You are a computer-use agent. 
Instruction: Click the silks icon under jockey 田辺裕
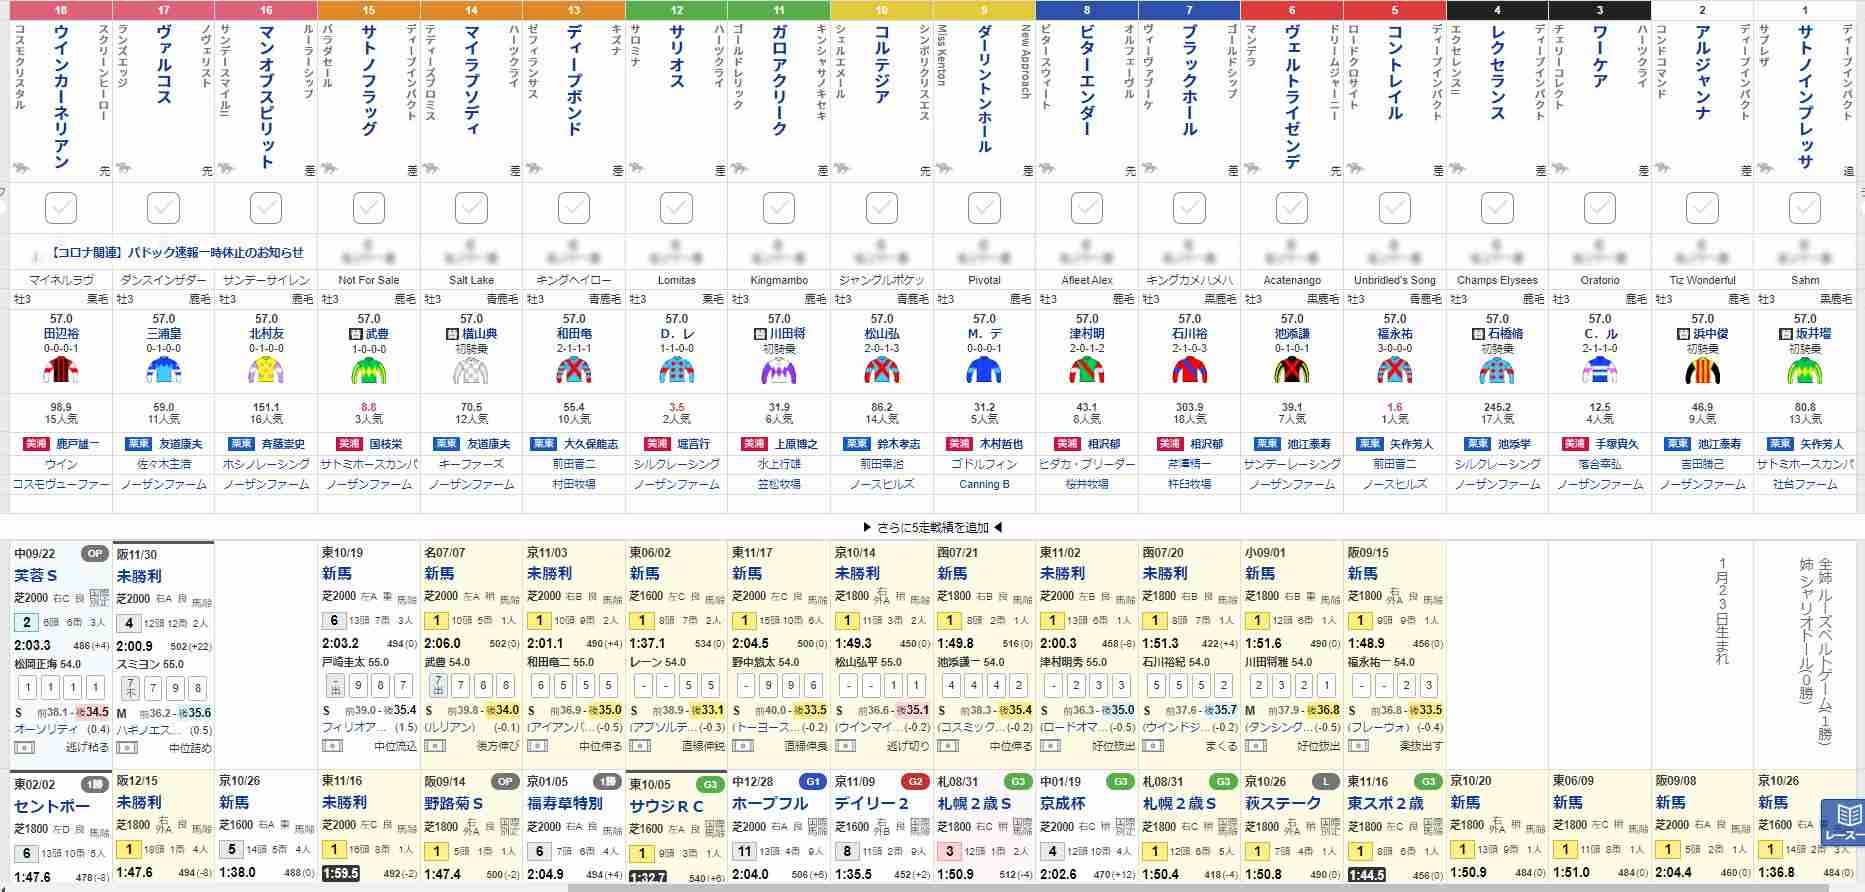coord(61,371)
